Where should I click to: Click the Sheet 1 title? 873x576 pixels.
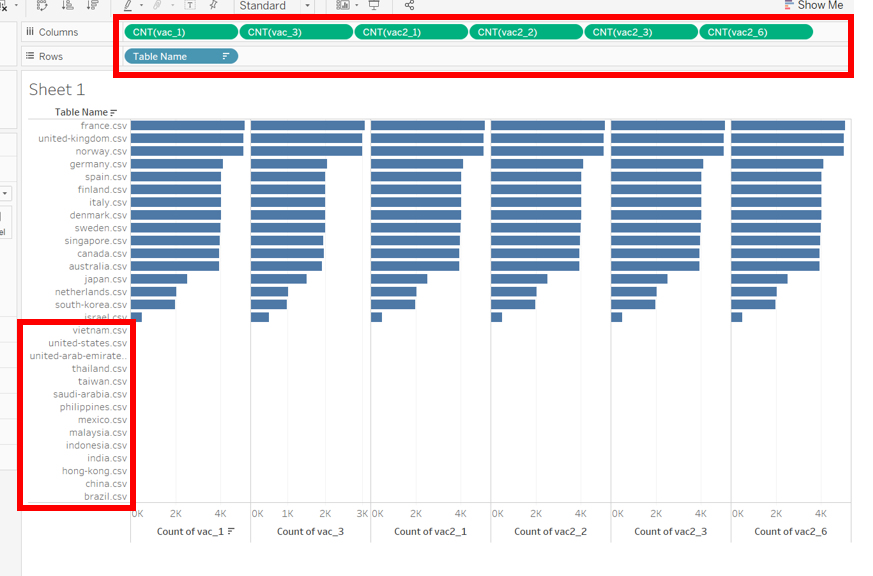57,90
